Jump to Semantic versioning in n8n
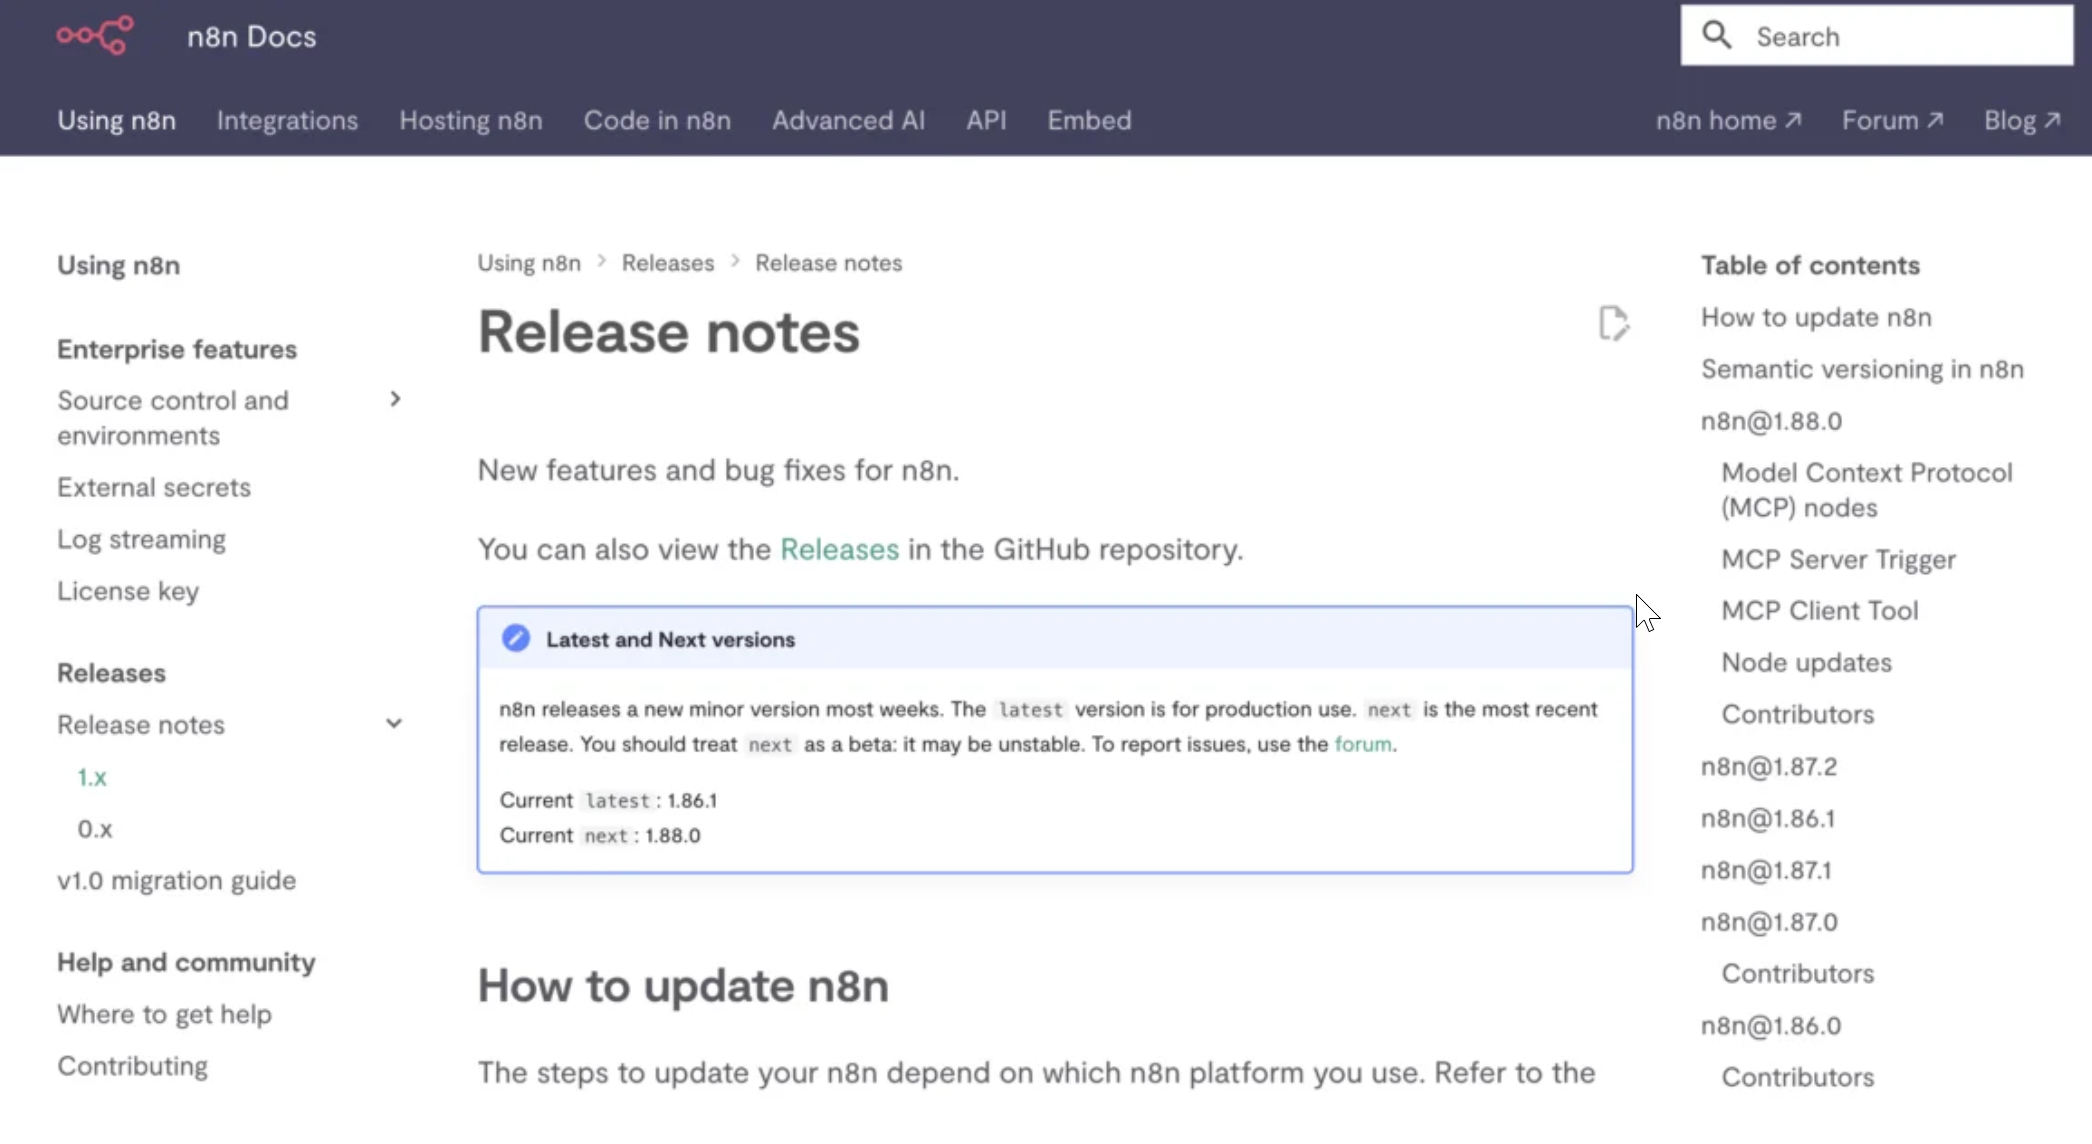The image size is (2092, 1144). pyautogui.click(x=1862, y=369)
